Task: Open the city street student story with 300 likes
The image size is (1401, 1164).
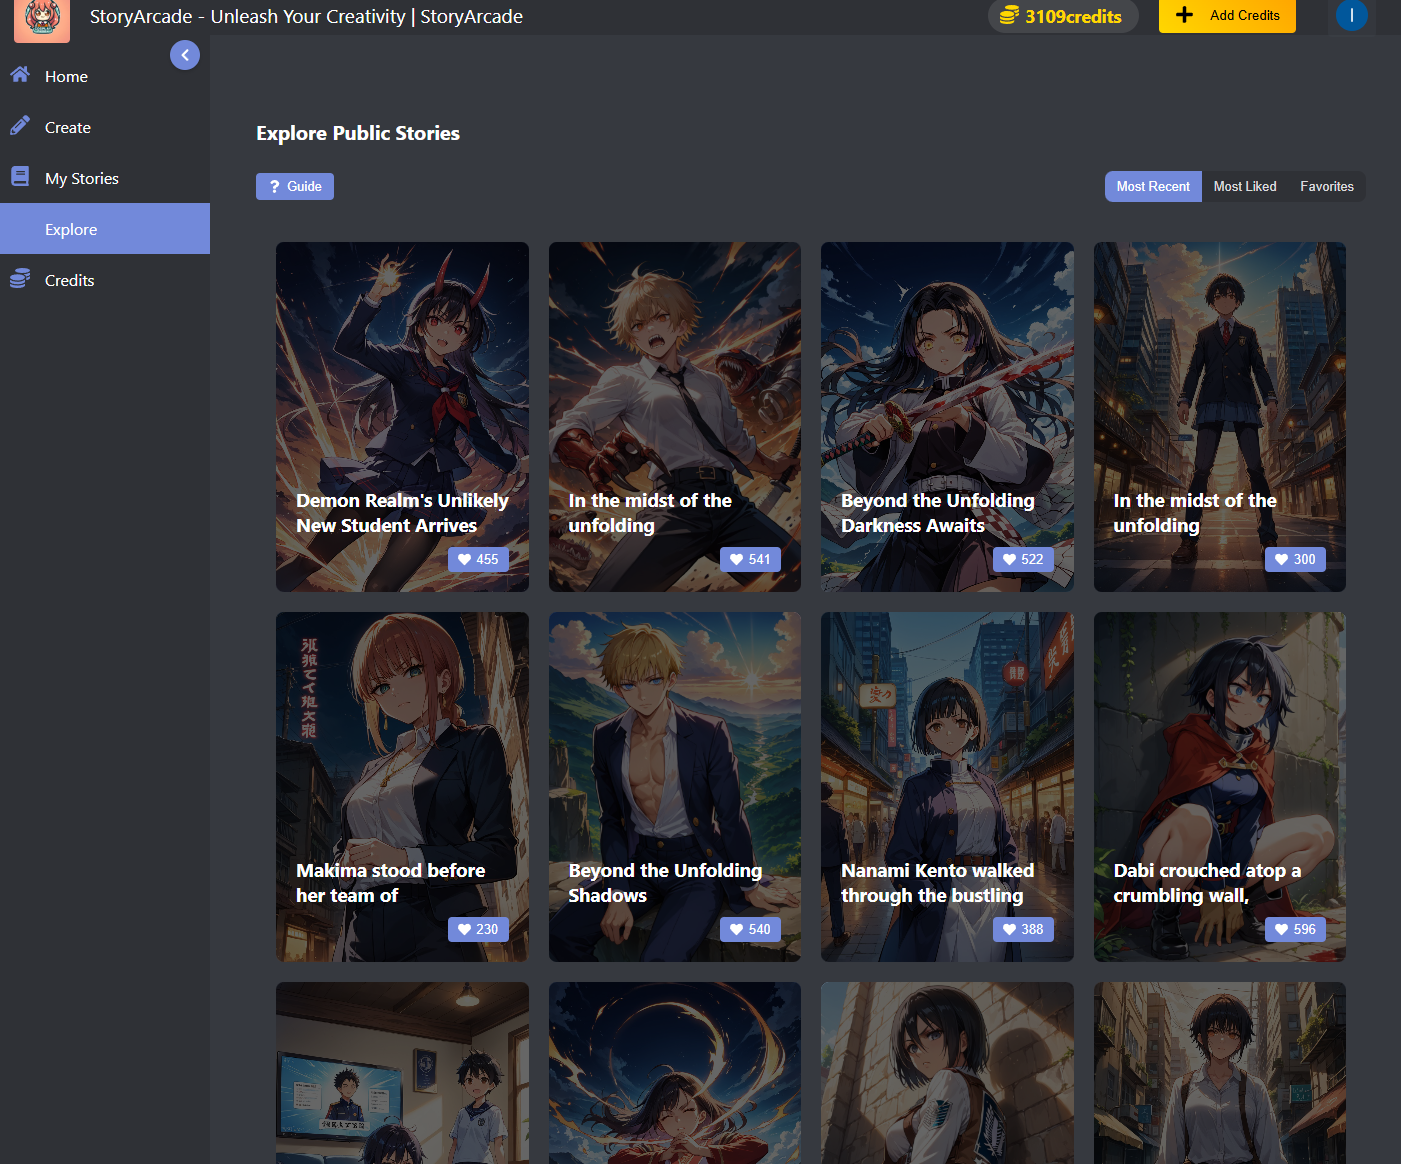Action: point(1220,416)
